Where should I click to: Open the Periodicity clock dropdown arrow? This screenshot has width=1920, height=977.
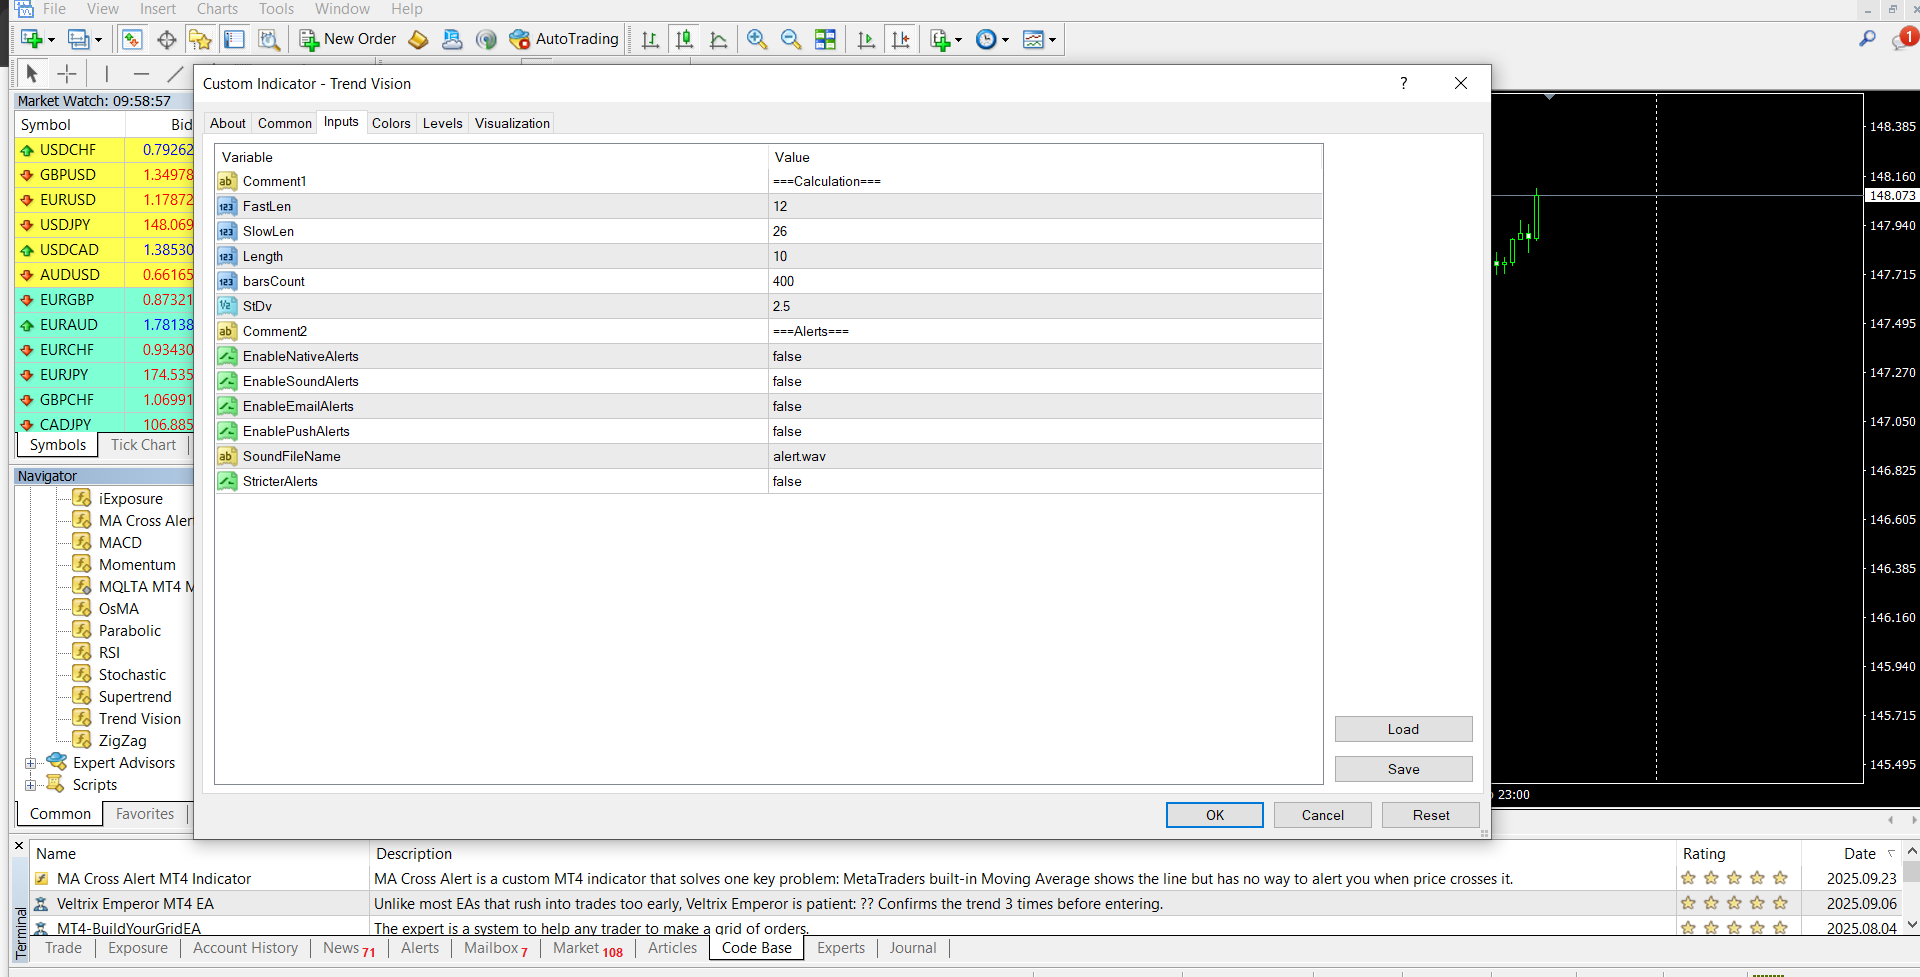click(1005, 41)
